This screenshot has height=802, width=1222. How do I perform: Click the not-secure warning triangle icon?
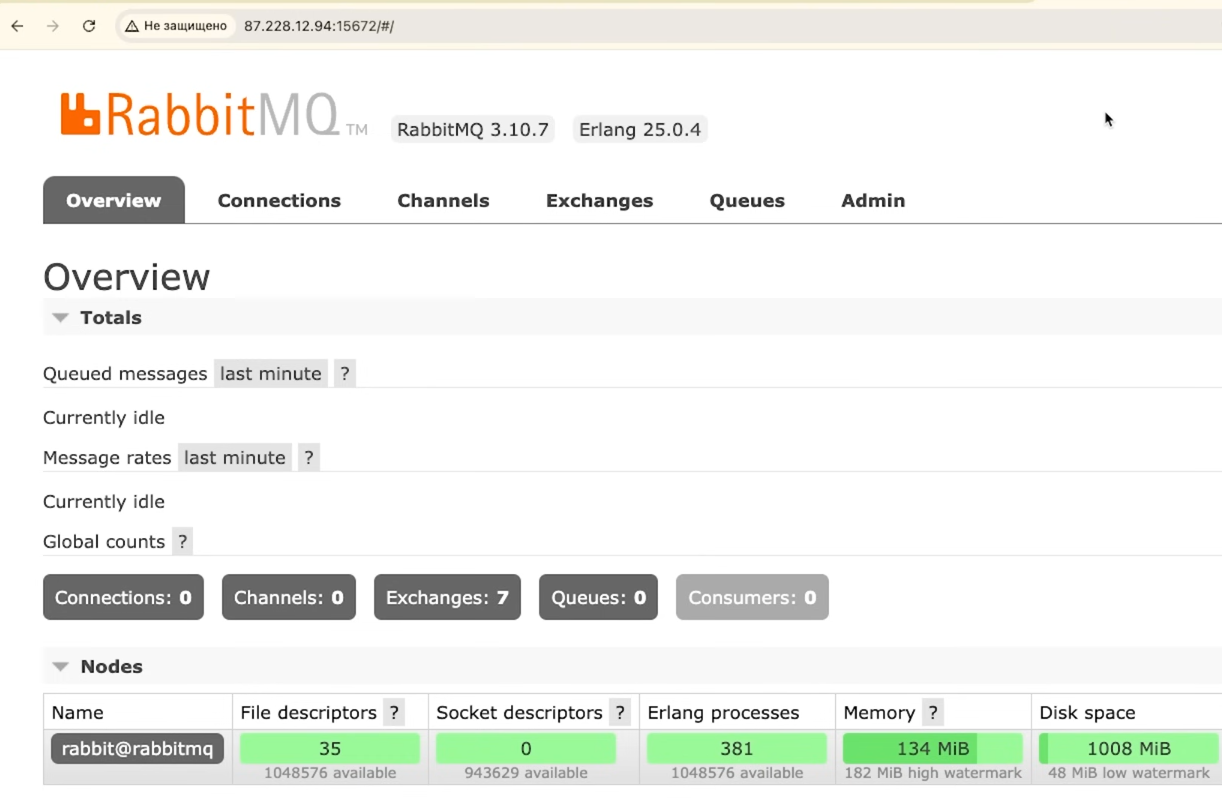(x=131, y=26)
